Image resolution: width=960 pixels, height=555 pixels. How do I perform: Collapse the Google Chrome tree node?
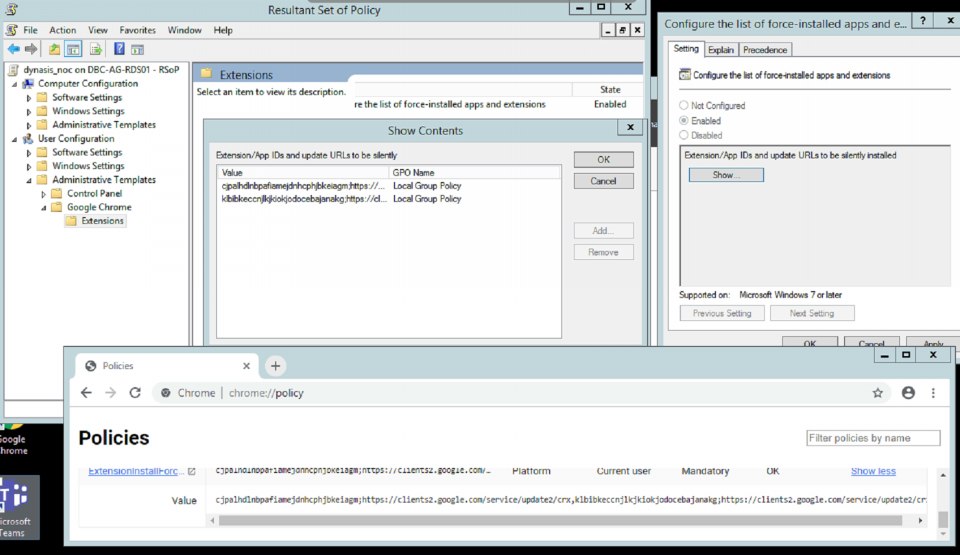(44, 208)
